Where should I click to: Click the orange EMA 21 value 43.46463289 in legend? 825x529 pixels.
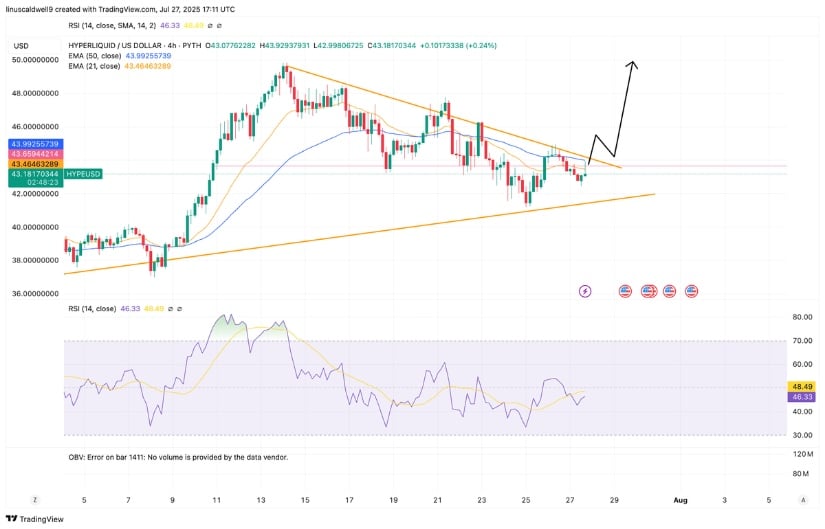(147, 66)
